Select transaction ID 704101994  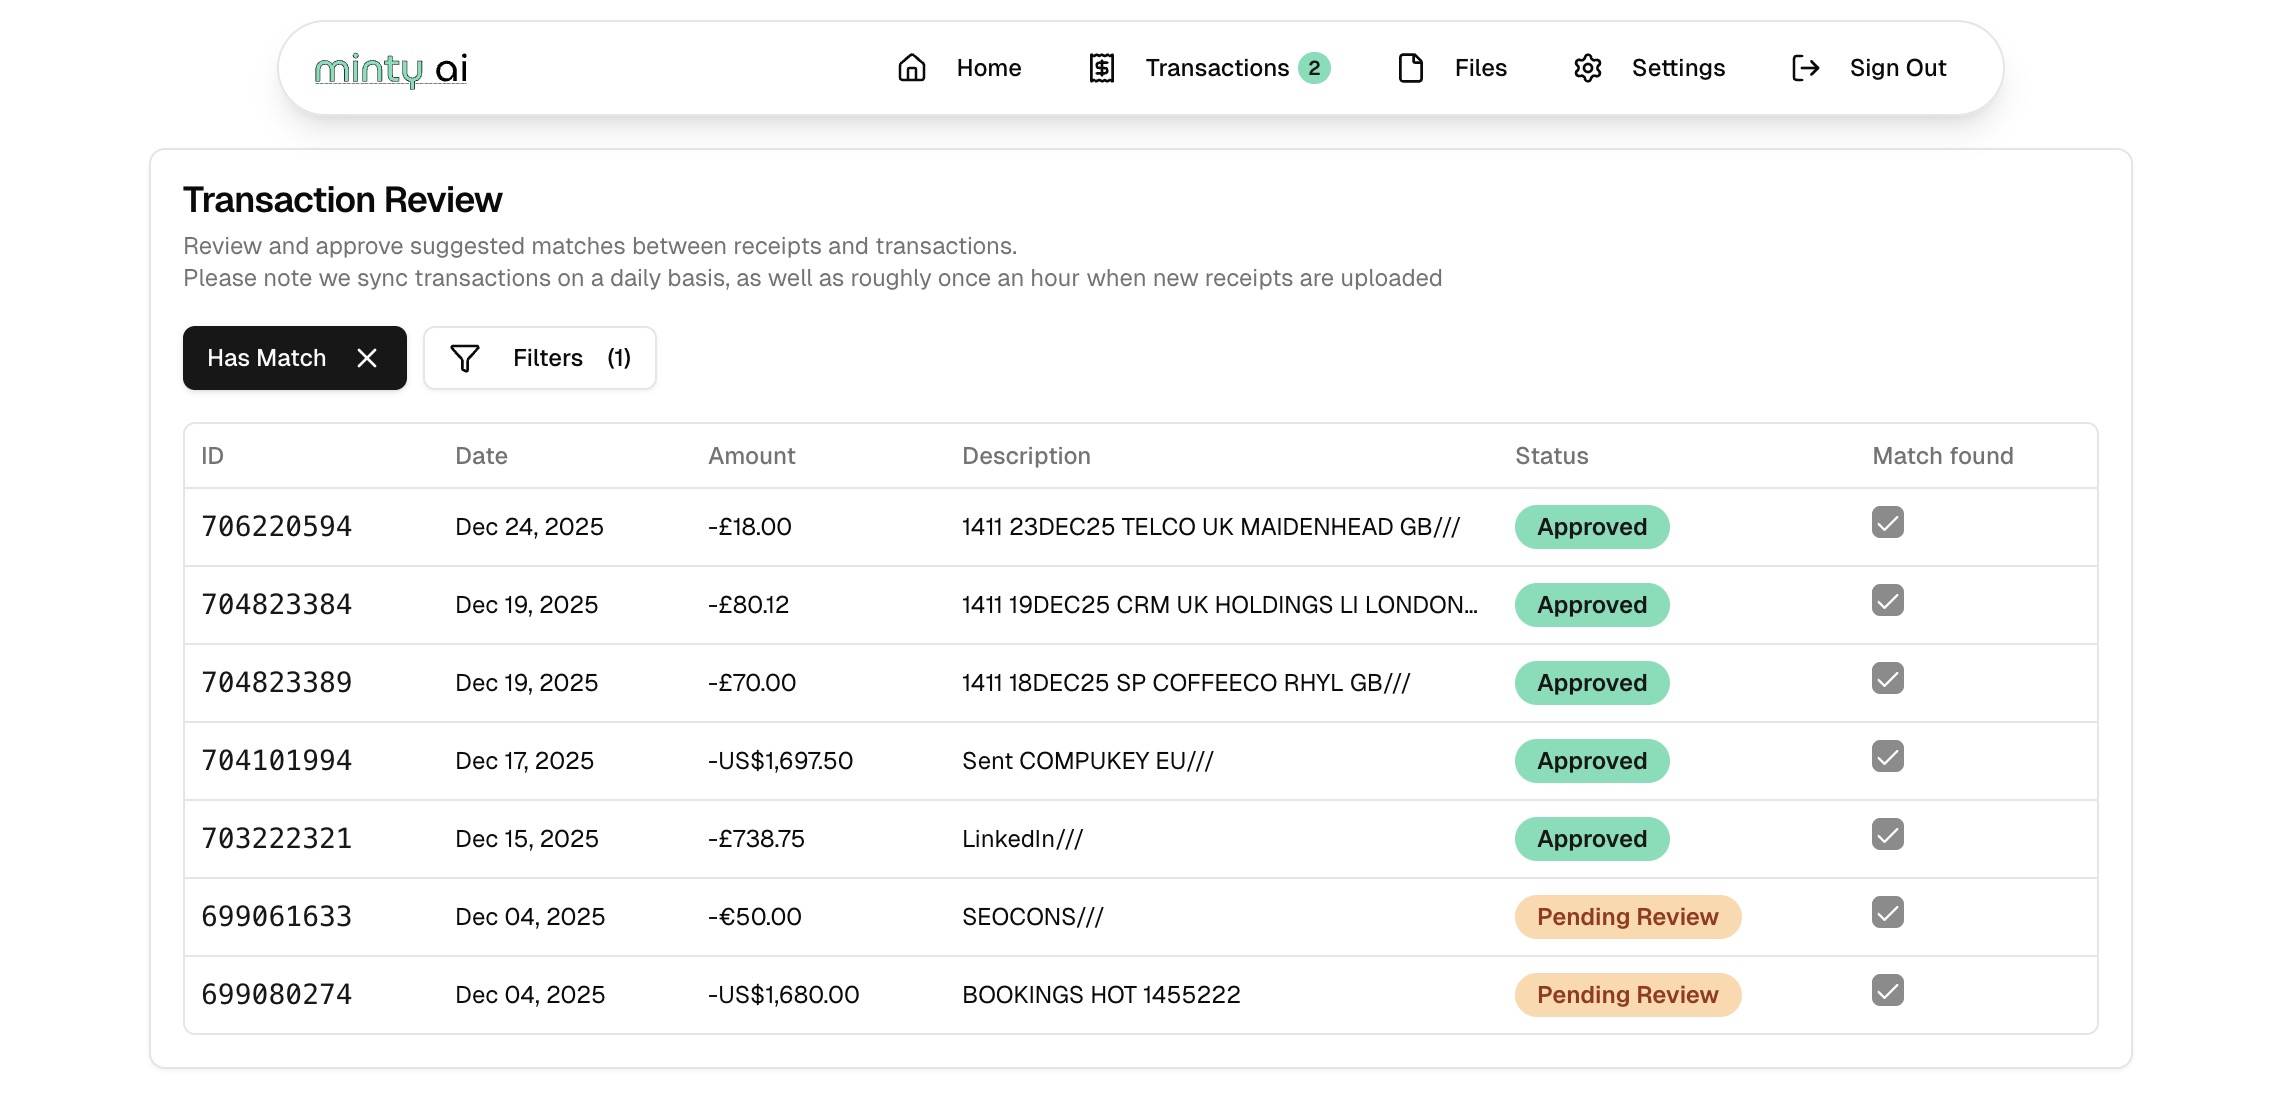pos(276,760)
